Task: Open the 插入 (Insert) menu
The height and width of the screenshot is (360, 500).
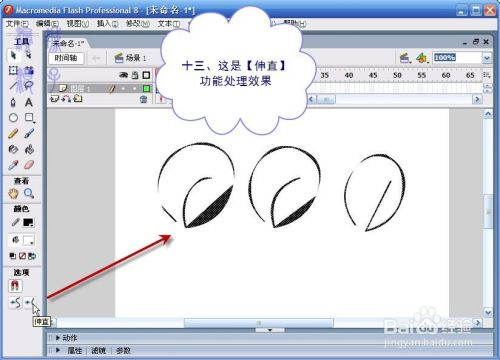Action: tap(107, 23)
